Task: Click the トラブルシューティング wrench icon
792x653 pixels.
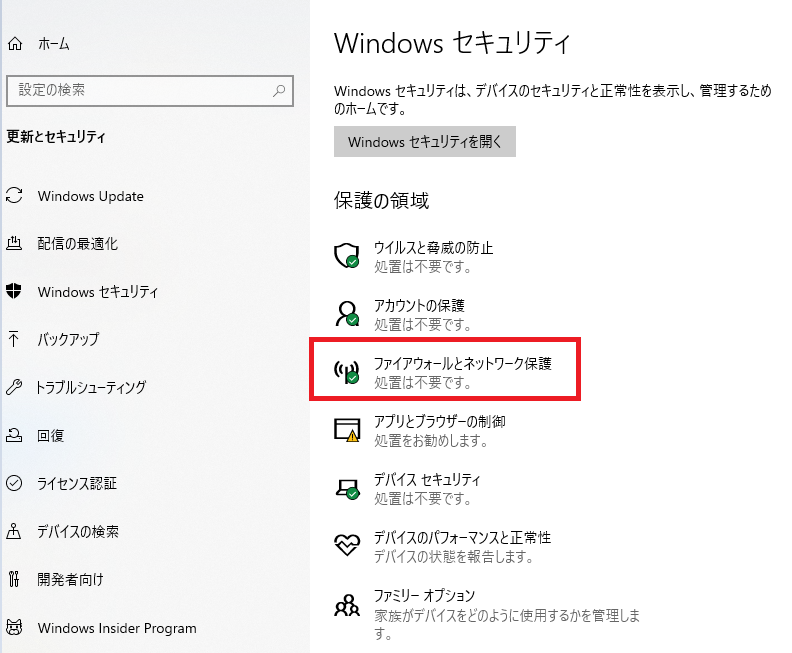Action: point(14,387)
